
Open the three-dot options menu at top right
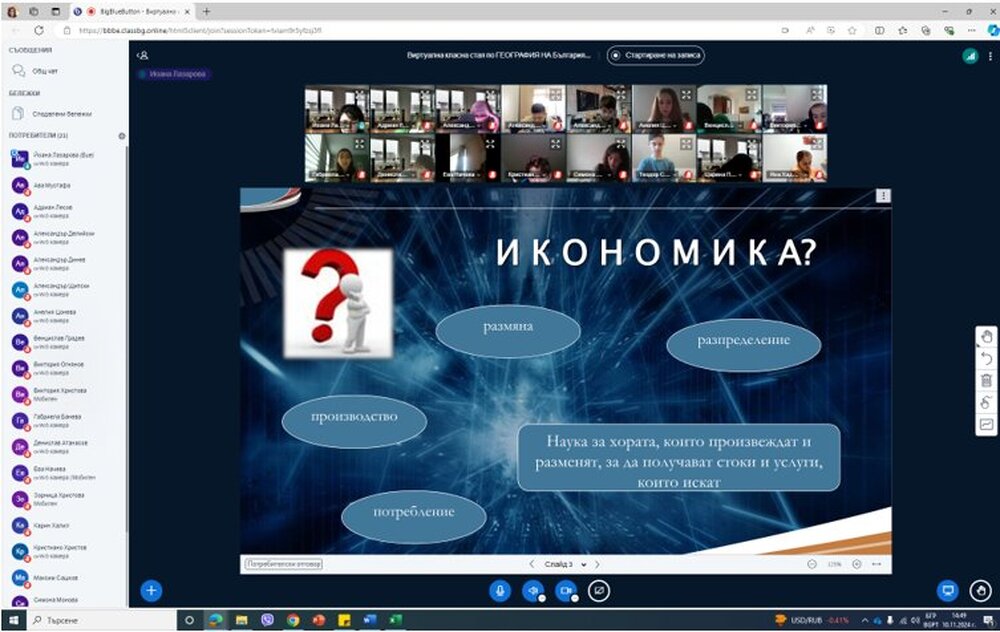(x=988, y=56)
